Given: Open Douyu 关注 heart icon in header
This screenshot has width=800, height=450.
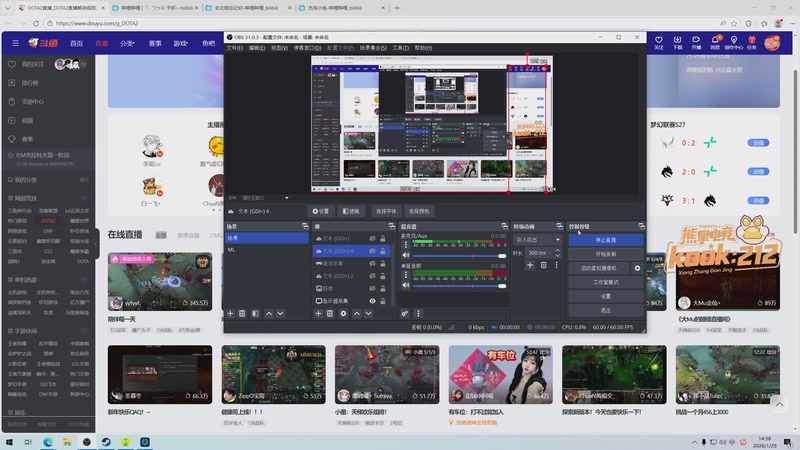Looking at the screenshot, I should point(659,42).
